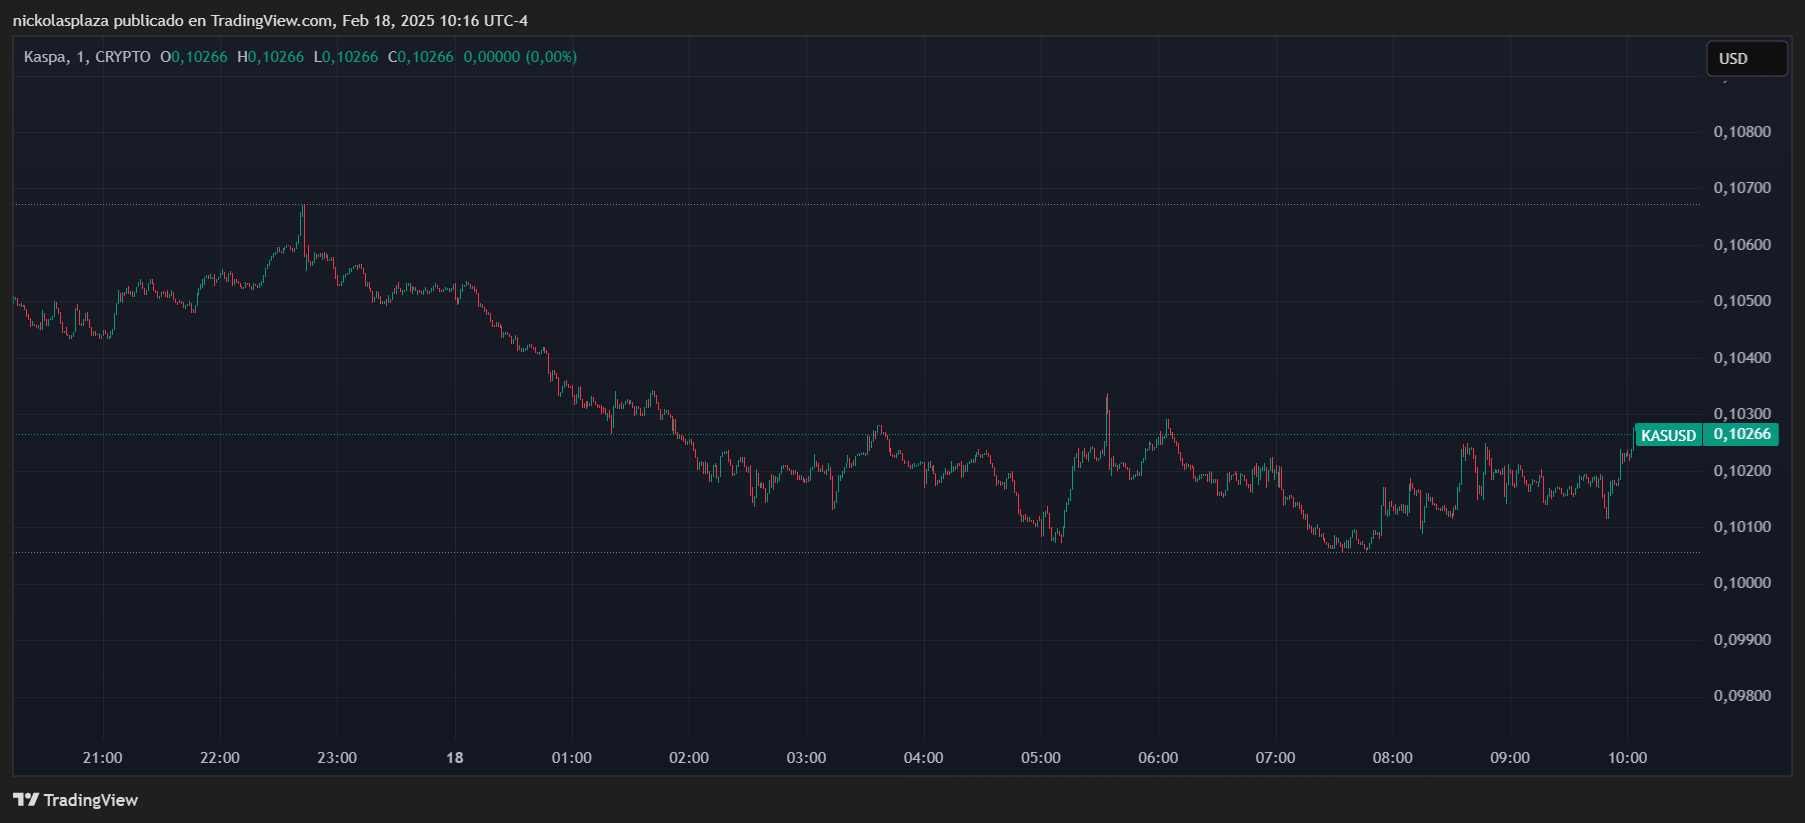
Task: Click the 0,10500 price axis label
Action: point(1742,301)
